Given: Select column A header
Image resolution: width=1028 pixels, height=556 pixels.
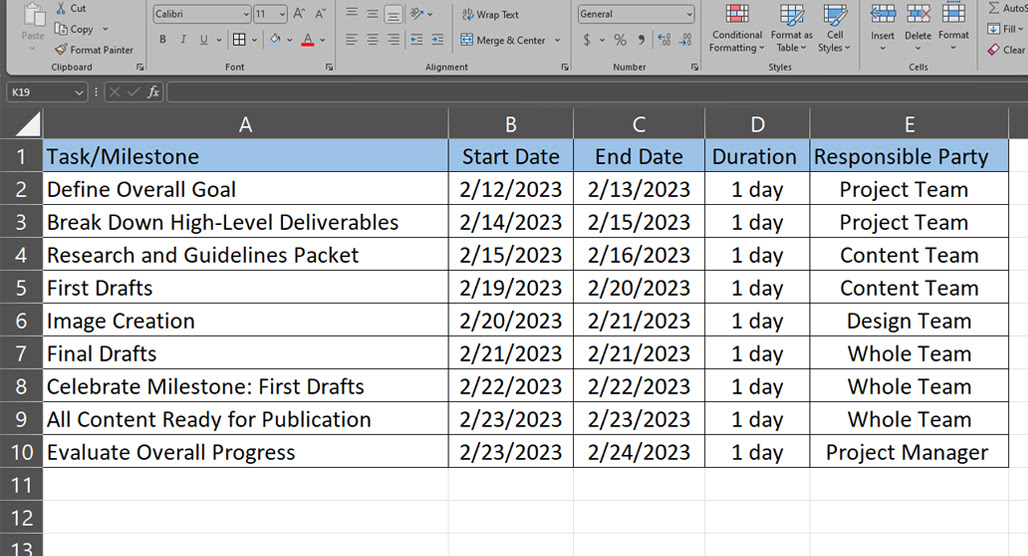Looking at the screenshot, I should point(246,124).
